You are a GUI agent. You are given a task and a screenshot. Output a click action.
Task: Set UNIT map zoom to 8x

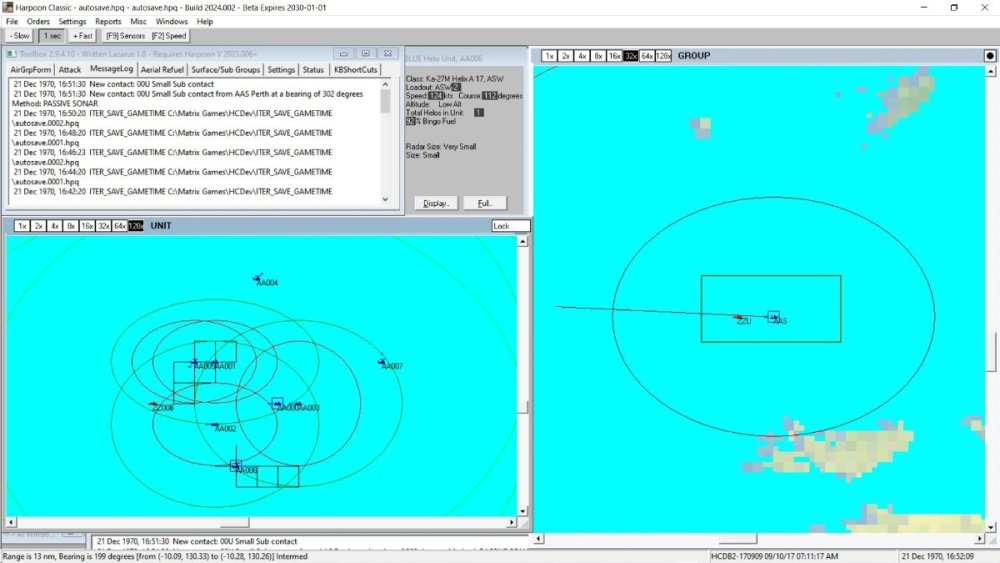click(x=71, y=226)
